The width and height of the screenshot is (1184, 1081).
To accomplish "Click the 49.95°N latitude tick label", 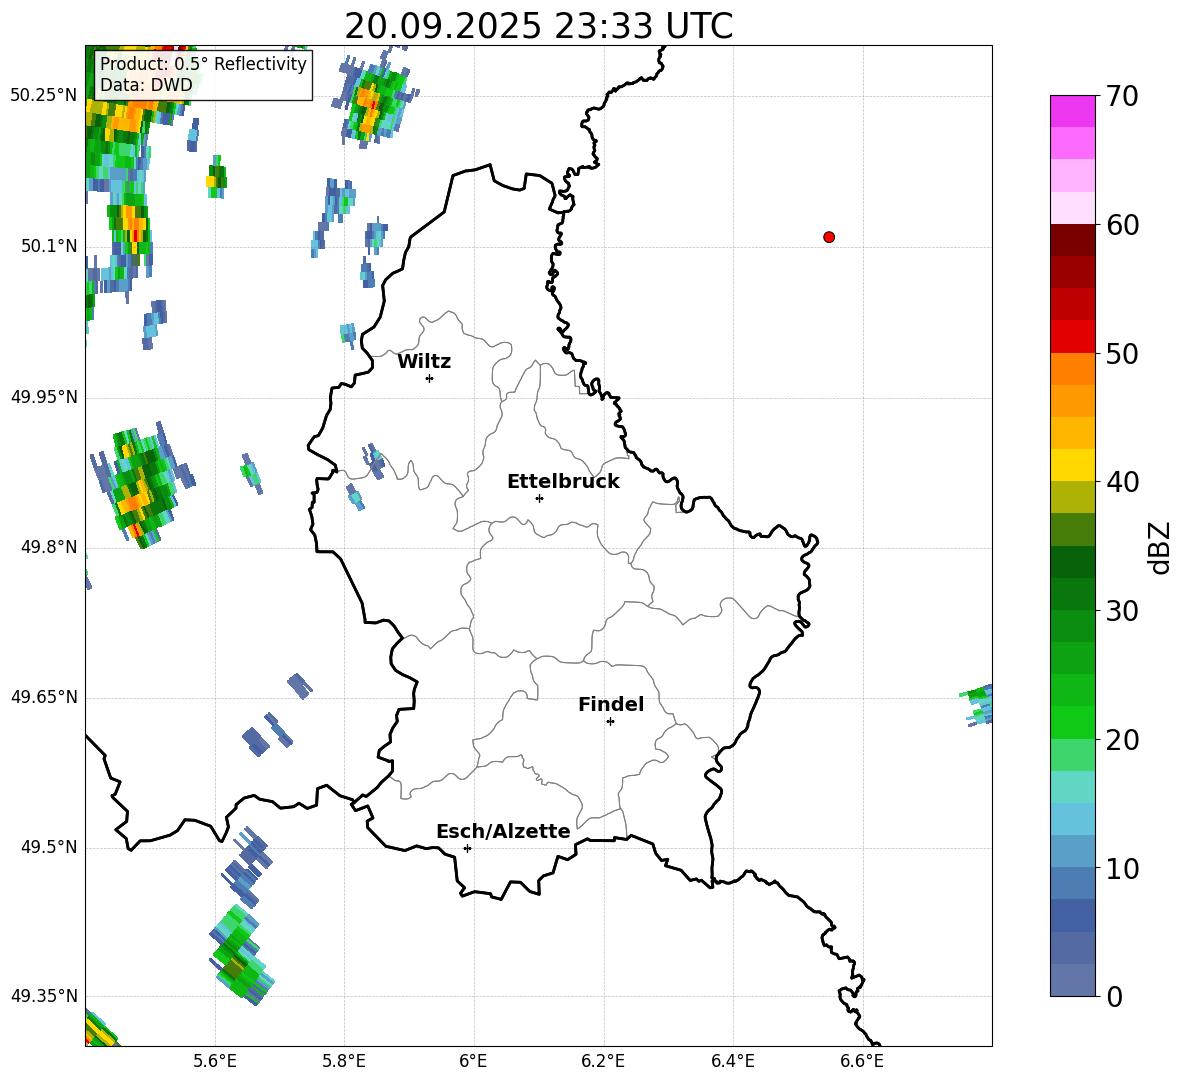I will (x=45, y=397).
